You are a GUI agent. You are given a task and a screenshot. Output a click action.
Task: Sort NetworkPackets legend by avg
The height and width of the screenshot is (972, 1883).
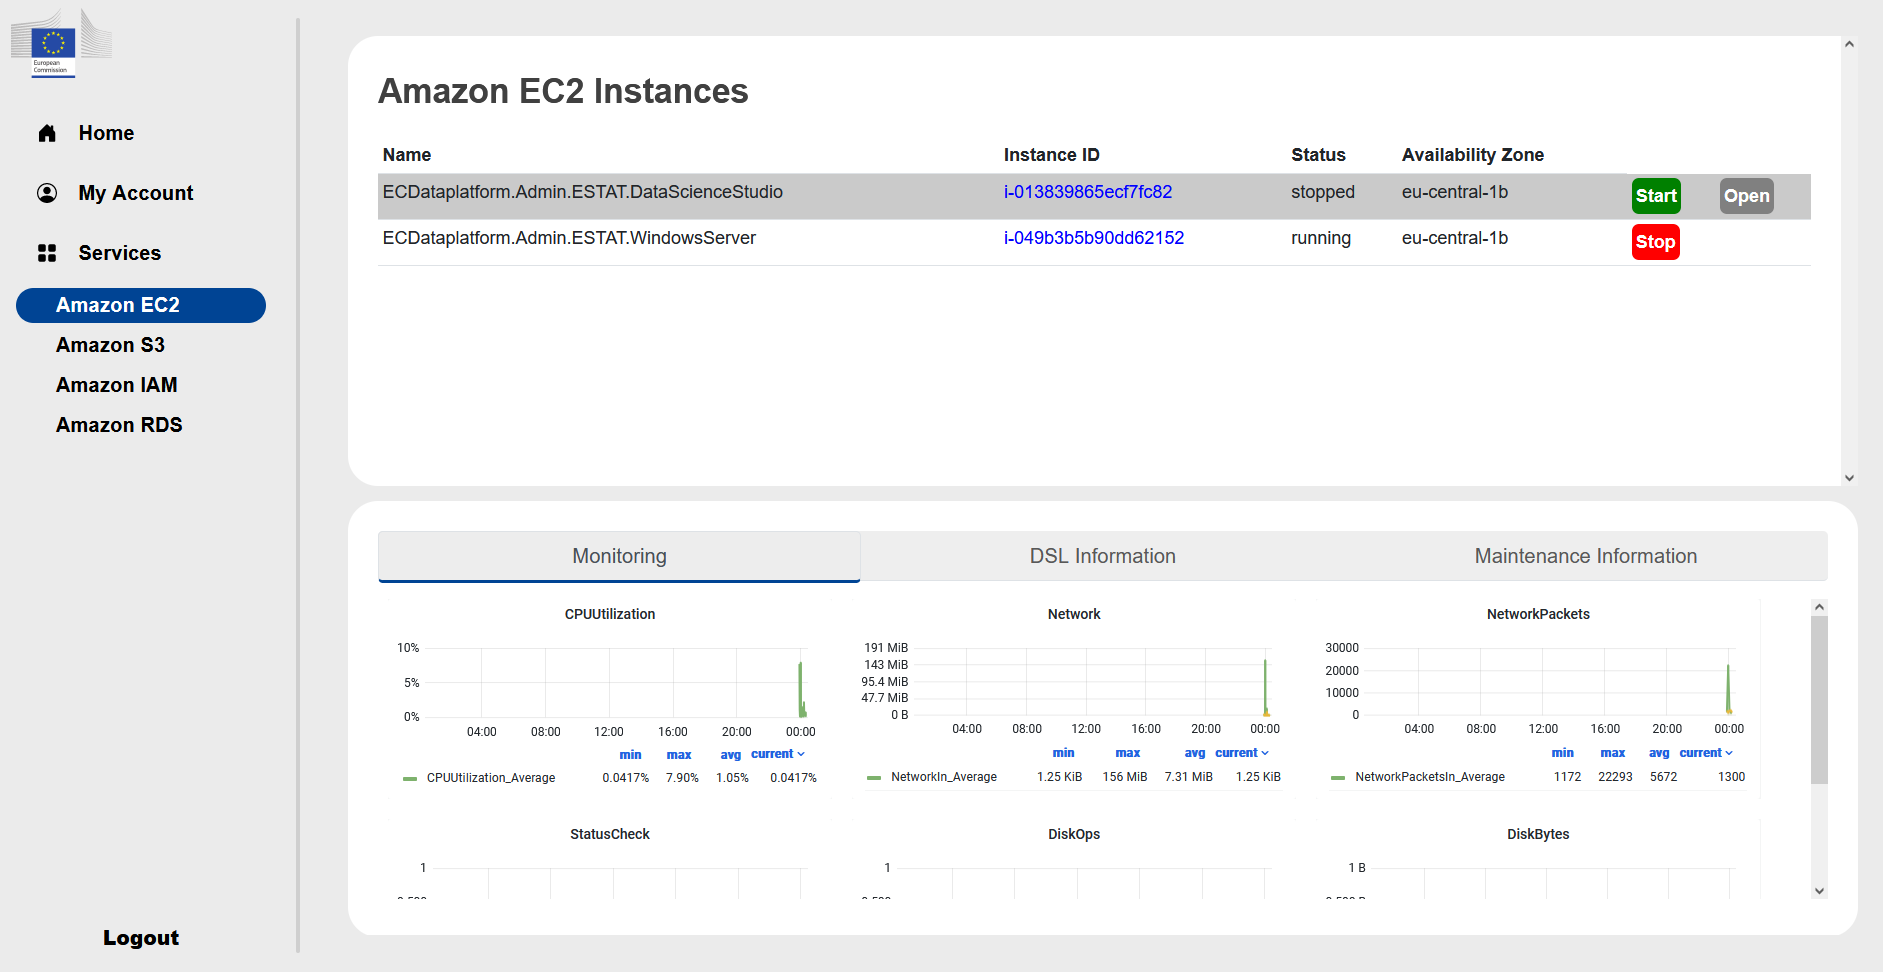point(1659,753)
